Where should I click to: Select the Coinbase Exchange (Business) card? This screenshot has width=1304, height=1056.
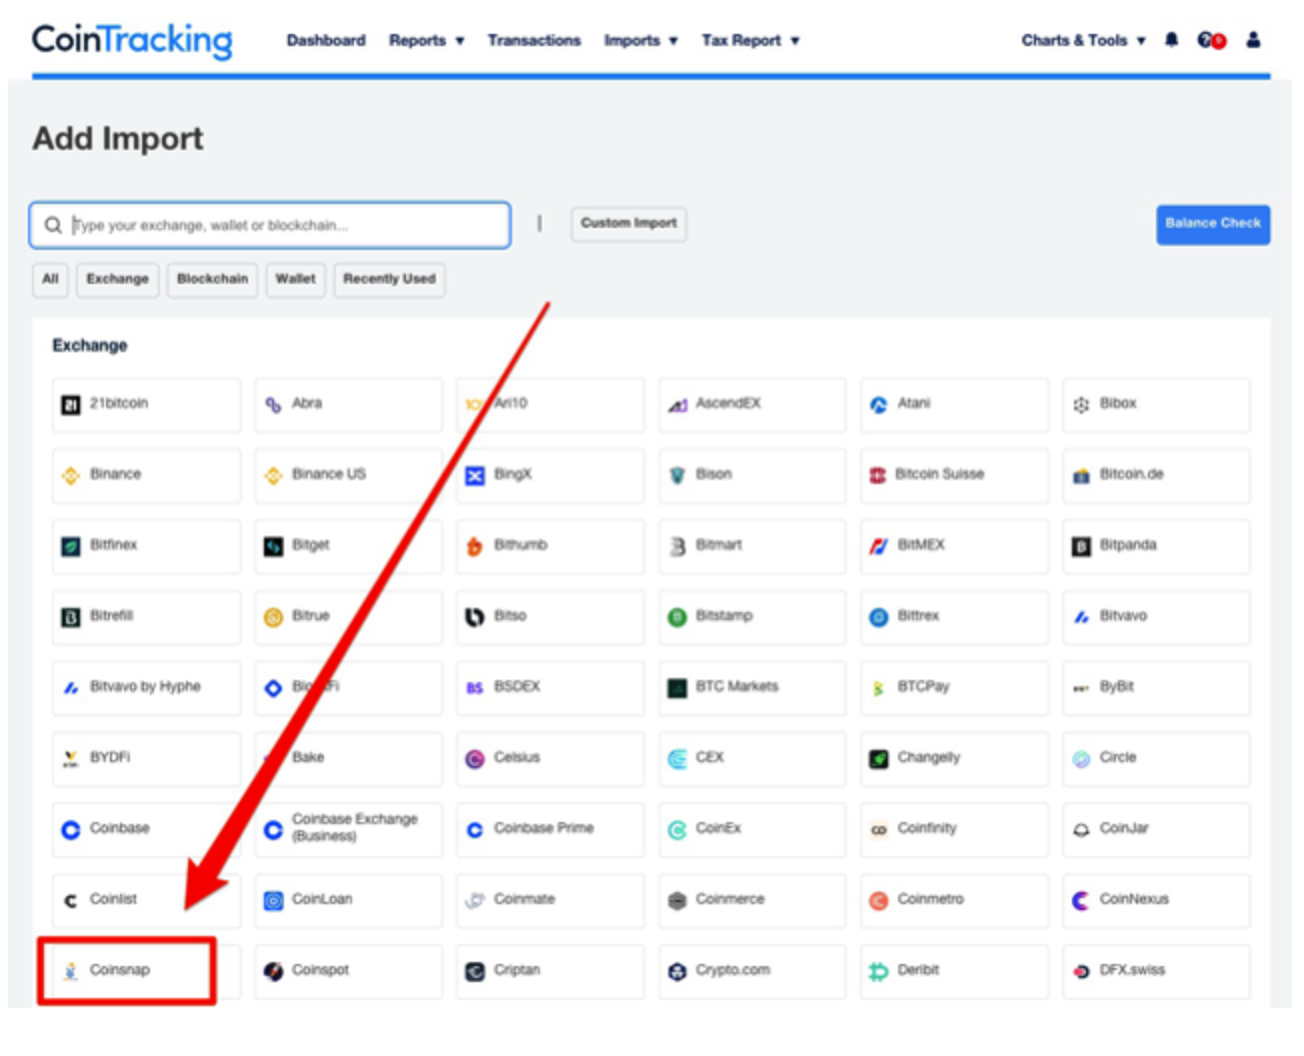(x=348, y=829)
